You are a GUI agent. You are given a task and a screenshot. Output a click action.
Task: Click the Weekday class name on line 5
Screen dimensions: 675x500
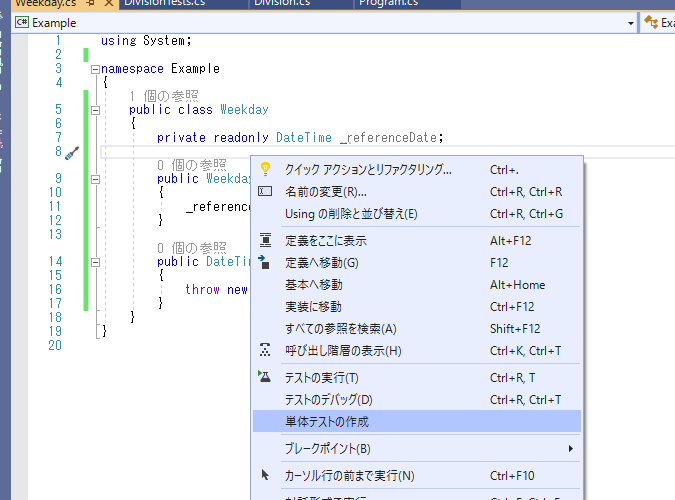pos(244,109)
